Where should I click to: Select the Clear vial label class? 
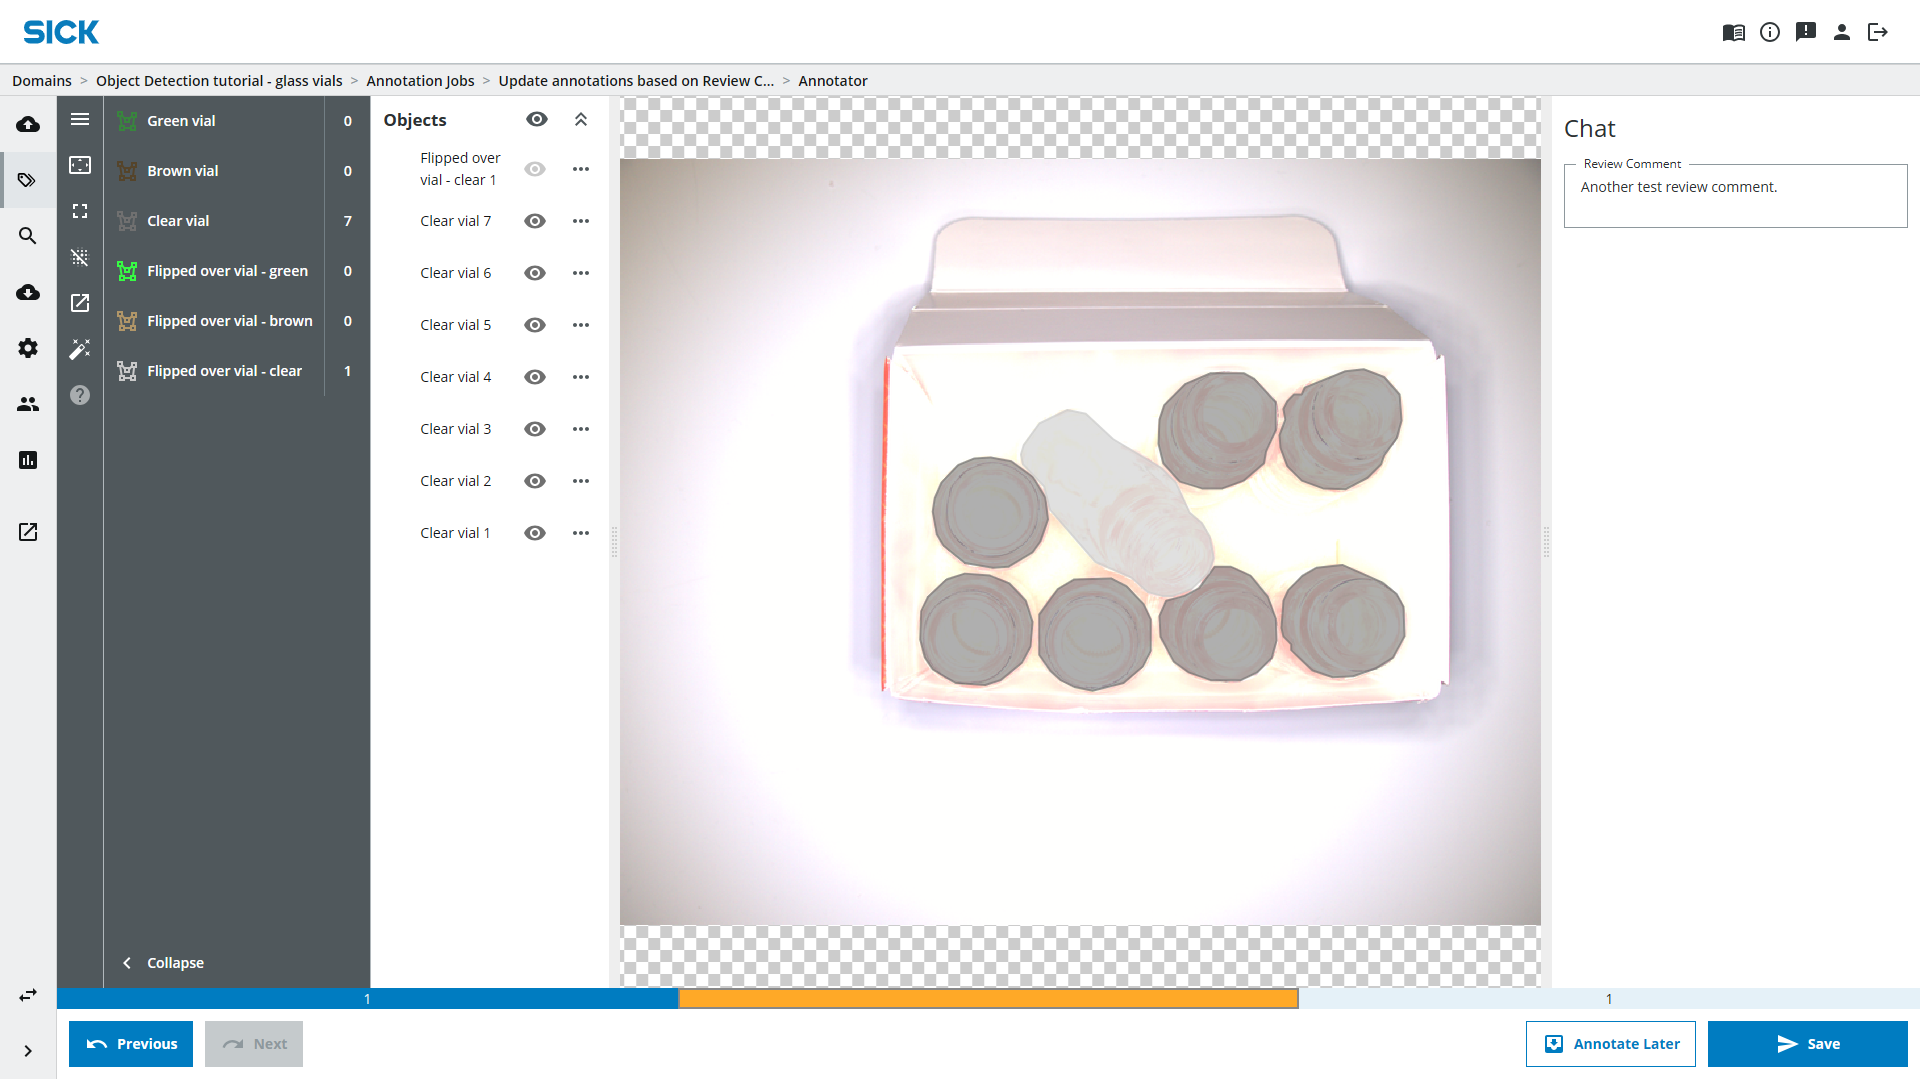178,221
